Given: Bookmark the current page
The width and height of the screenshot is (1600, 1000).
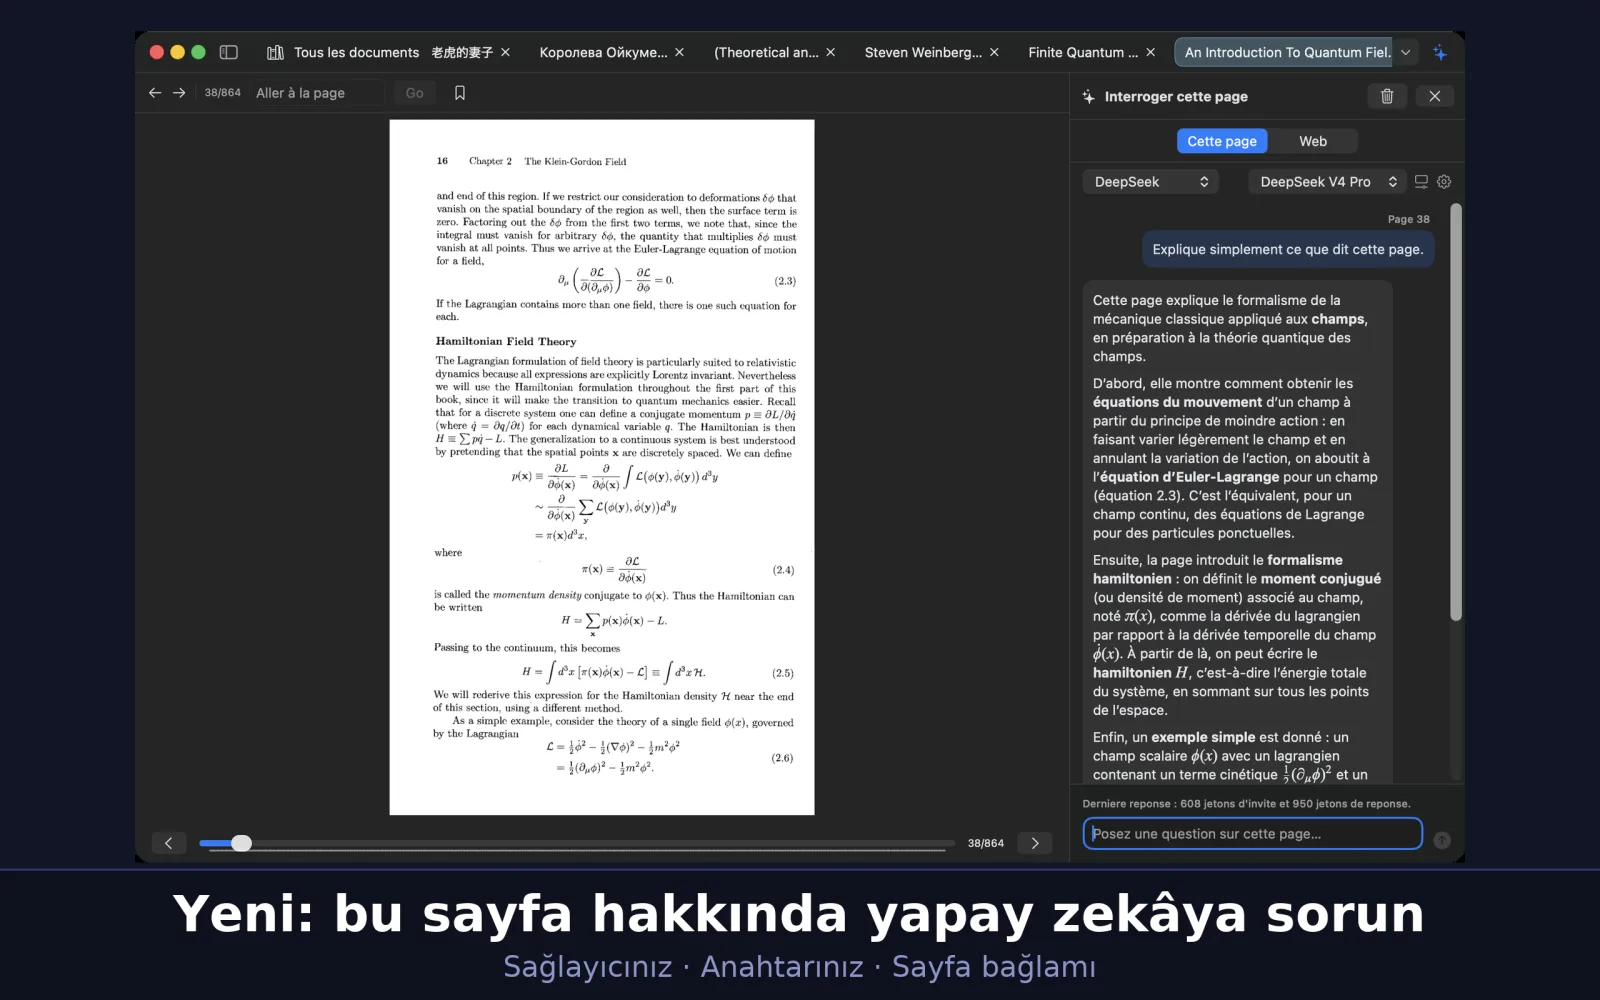Looking at the screenshot, I should click(460, 92).
